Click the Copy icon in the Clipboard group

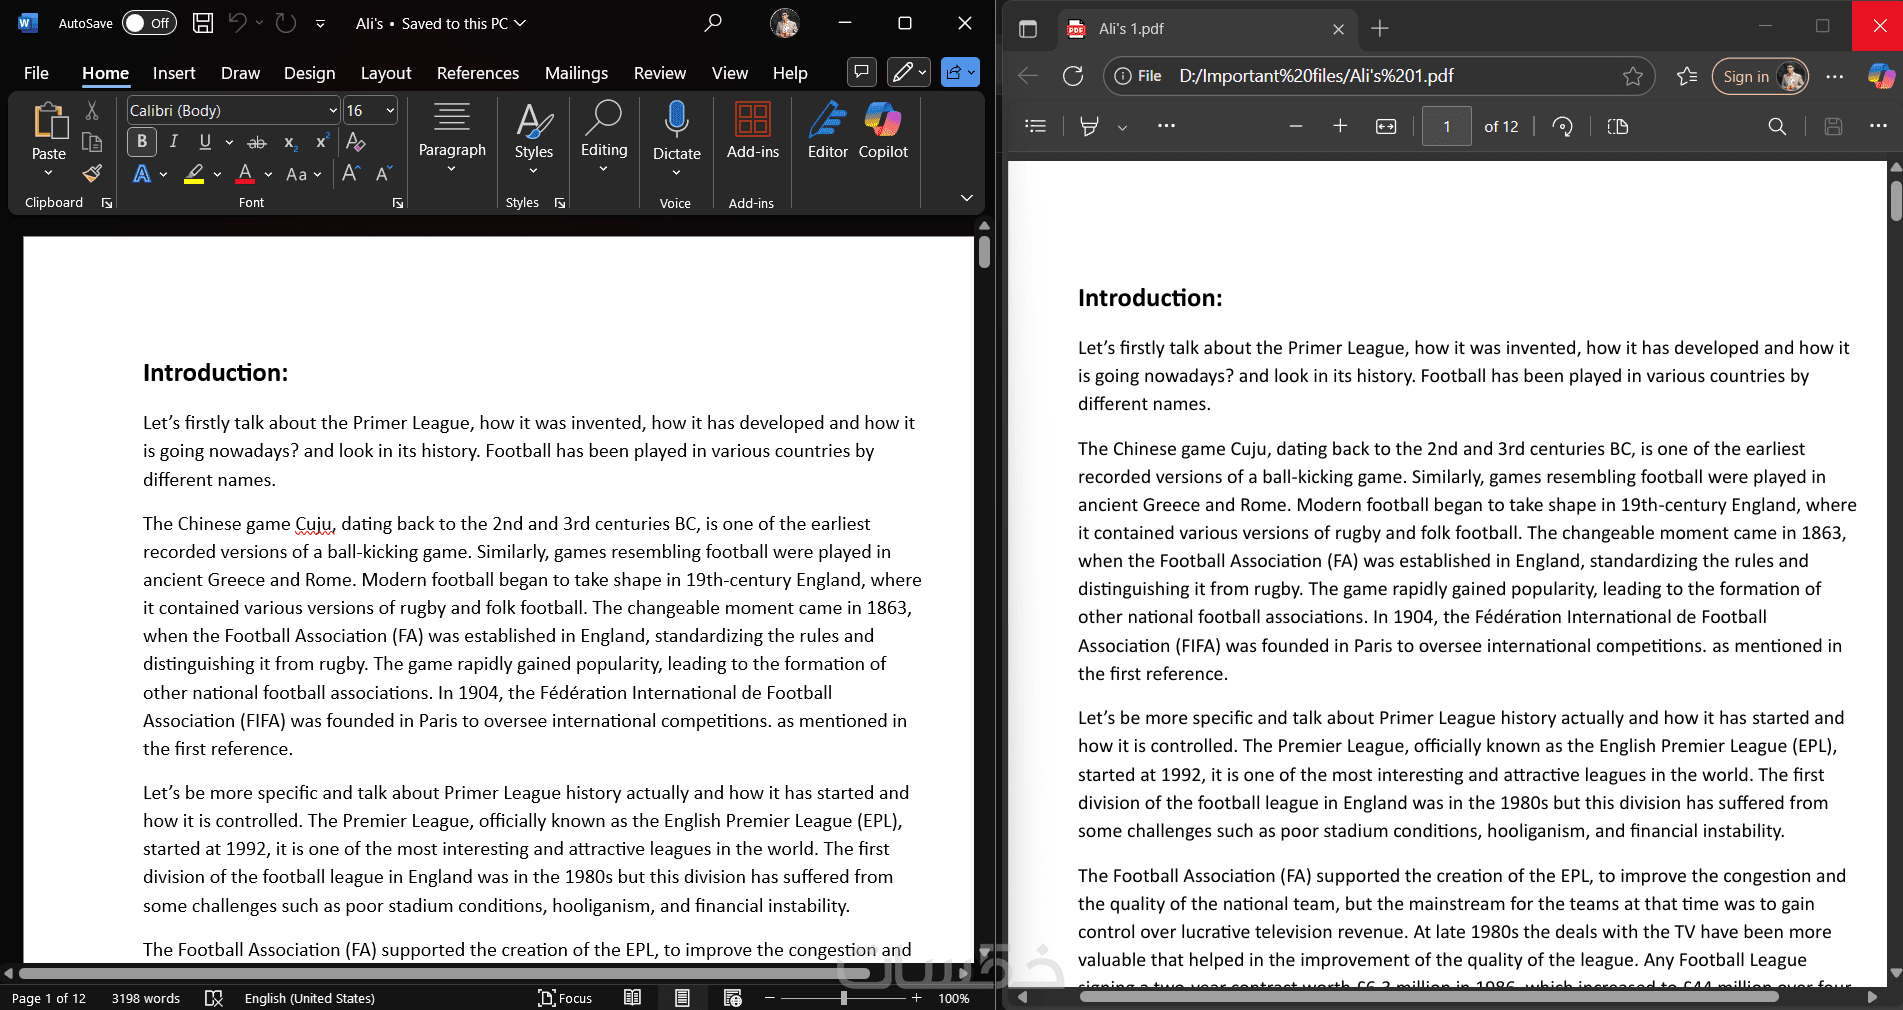point(92,142)
